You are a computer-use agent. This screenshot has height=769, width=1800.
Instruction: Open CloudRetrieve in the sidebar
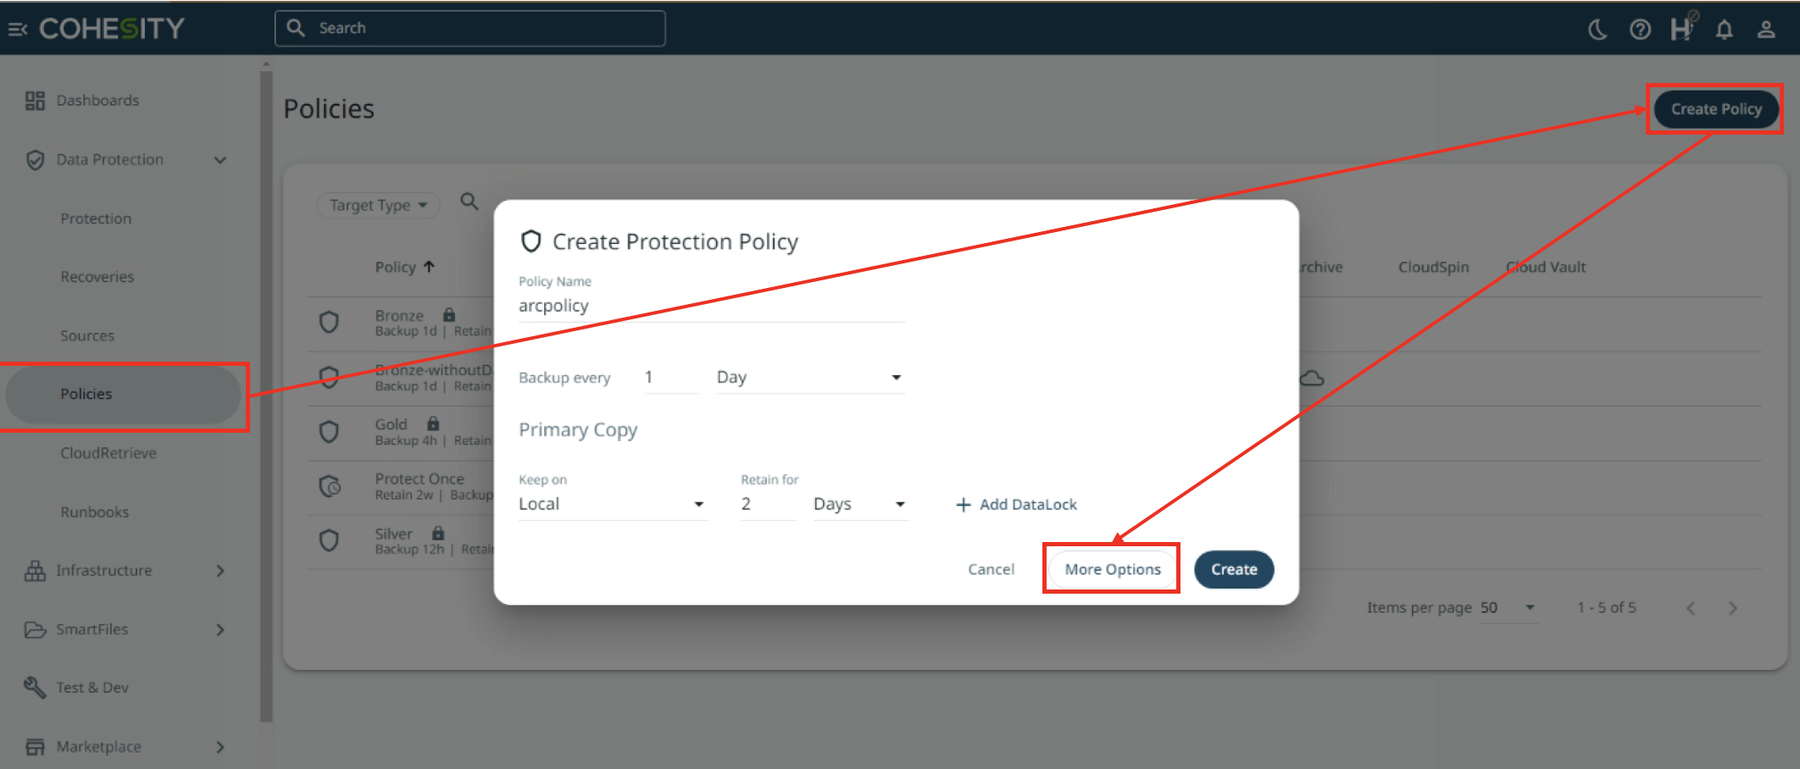pos(108,453)
